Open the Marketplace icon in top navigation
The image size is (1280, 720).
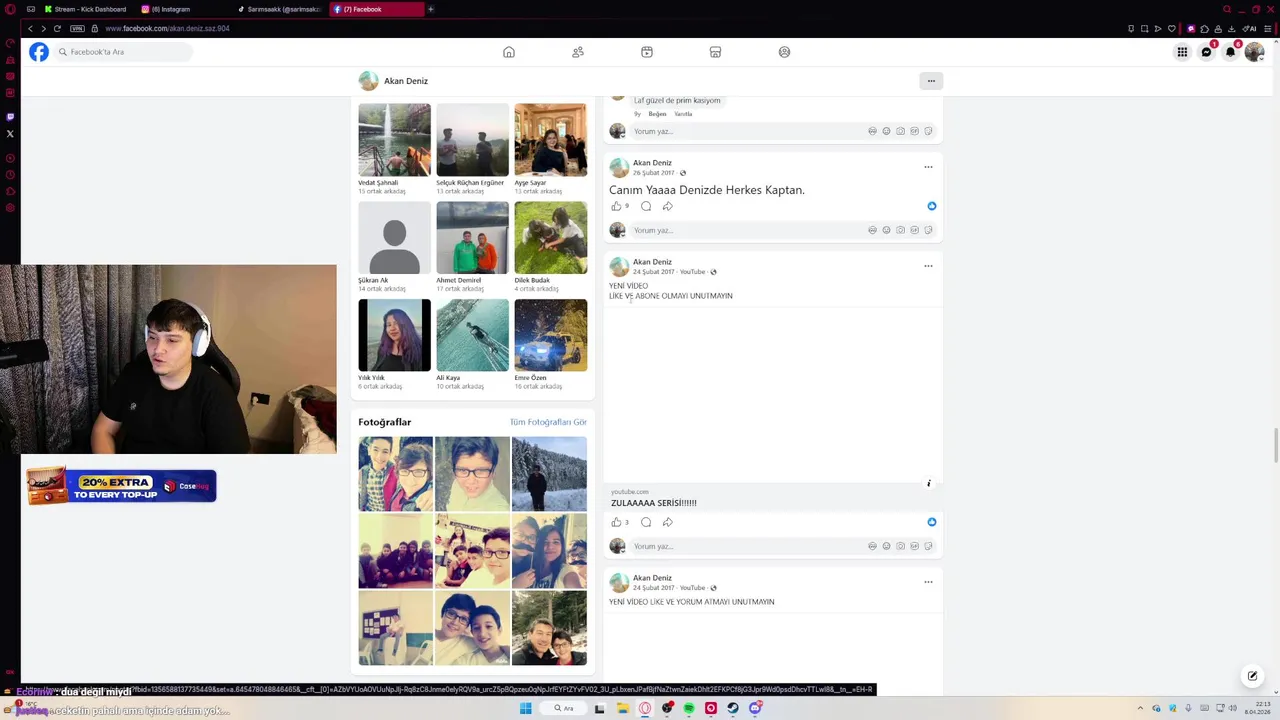pos(715,52)
